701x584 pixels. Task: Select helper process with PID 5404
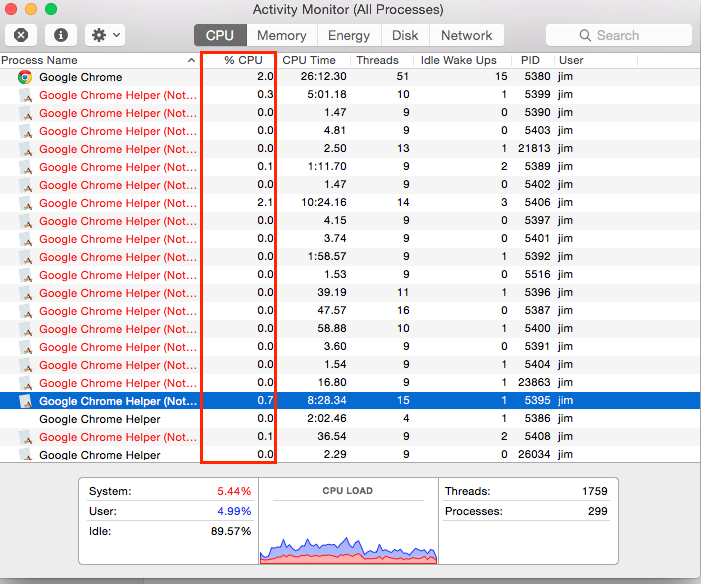(350, 364)
